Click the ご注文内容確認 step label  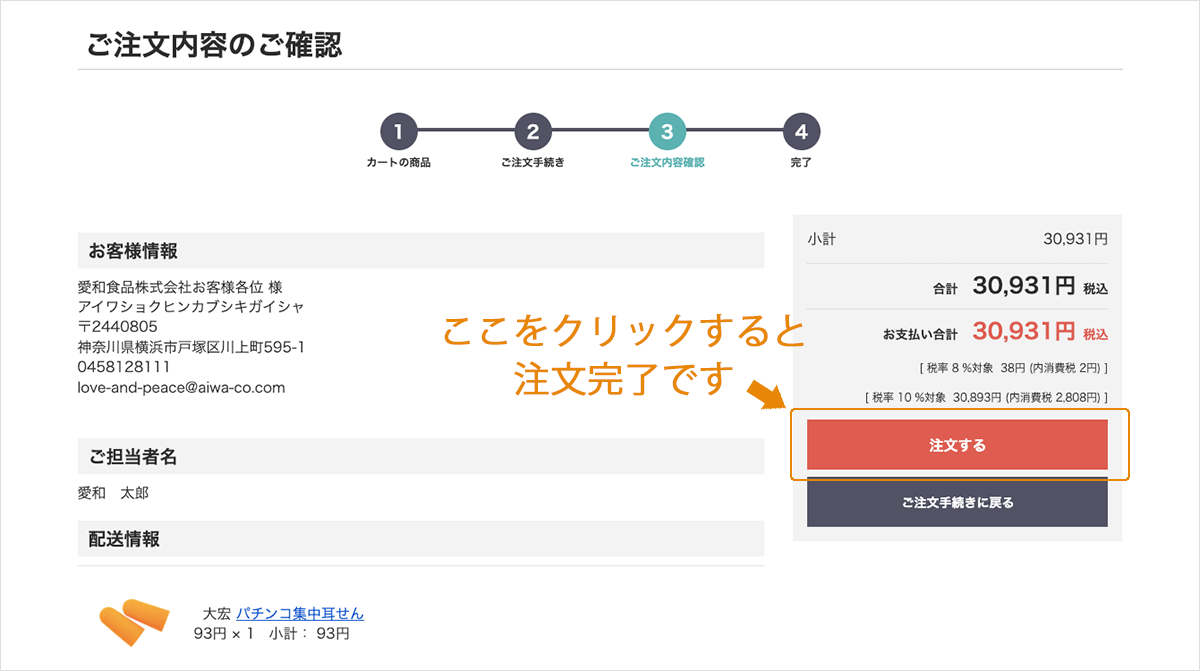pyautogui.click(x=667, y=162)
